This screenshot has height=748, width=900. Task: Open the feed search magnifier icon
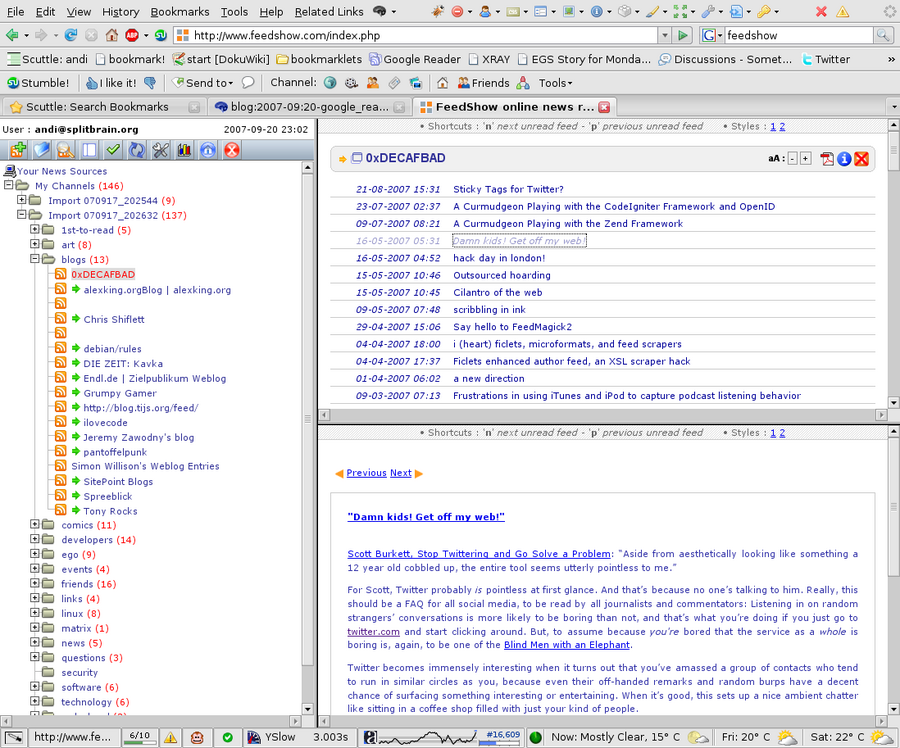[x=65, y=150]
